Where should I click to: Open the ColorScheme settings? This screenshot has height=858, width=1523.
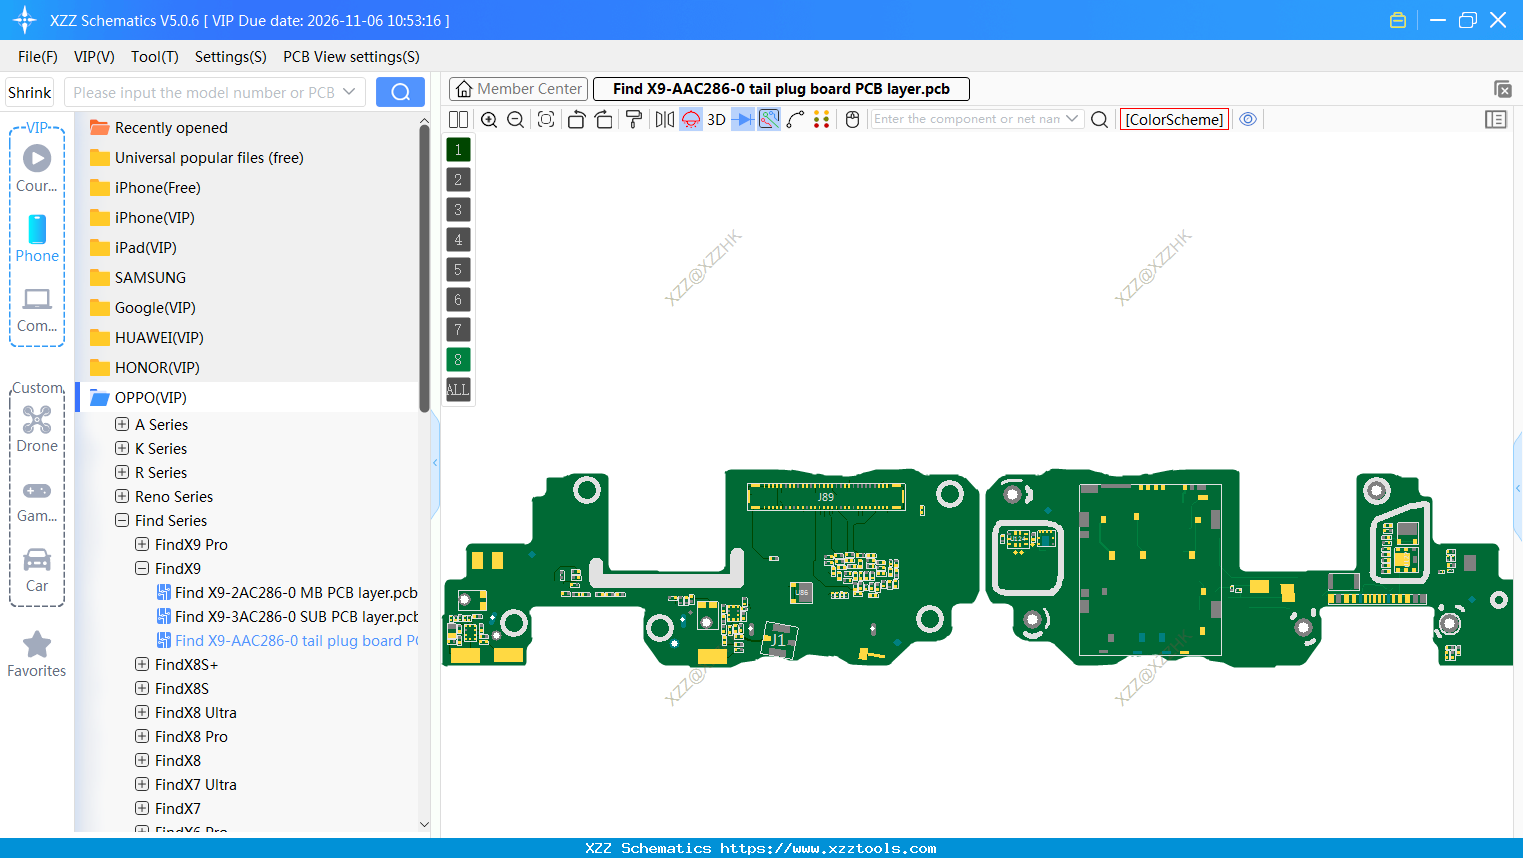point(1174,119)
